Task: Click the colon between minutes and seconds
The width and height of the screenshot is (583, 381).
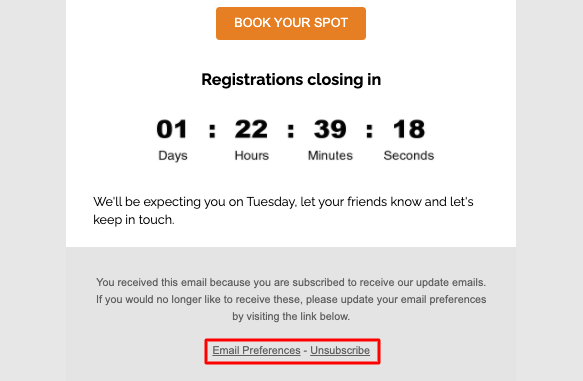Action: click(x=369, y=131)
